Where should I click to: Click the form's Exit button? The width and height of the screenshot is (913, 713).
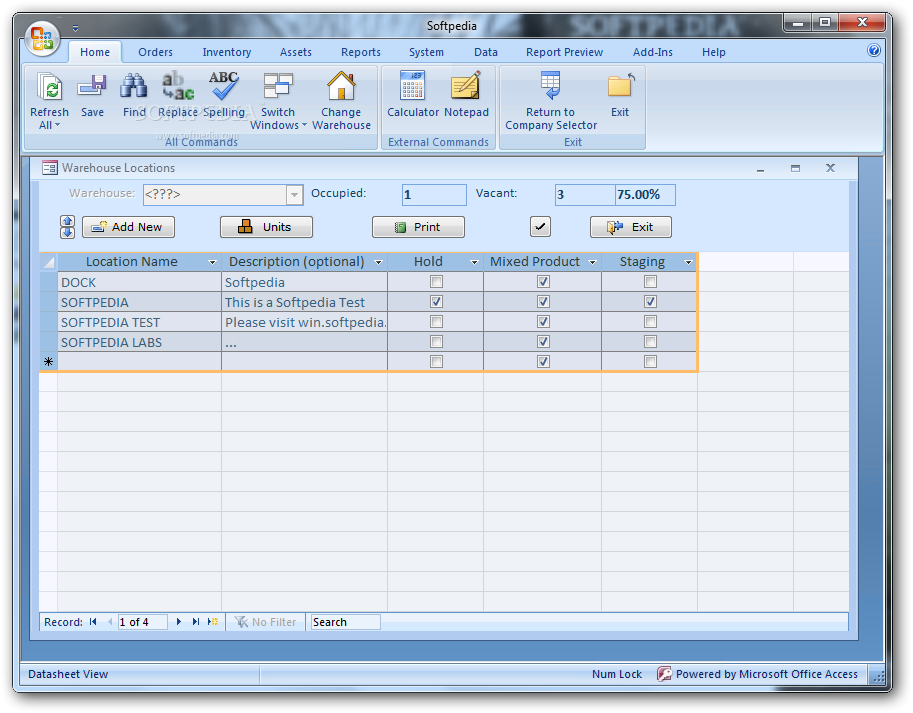click(x=631, y=227)
